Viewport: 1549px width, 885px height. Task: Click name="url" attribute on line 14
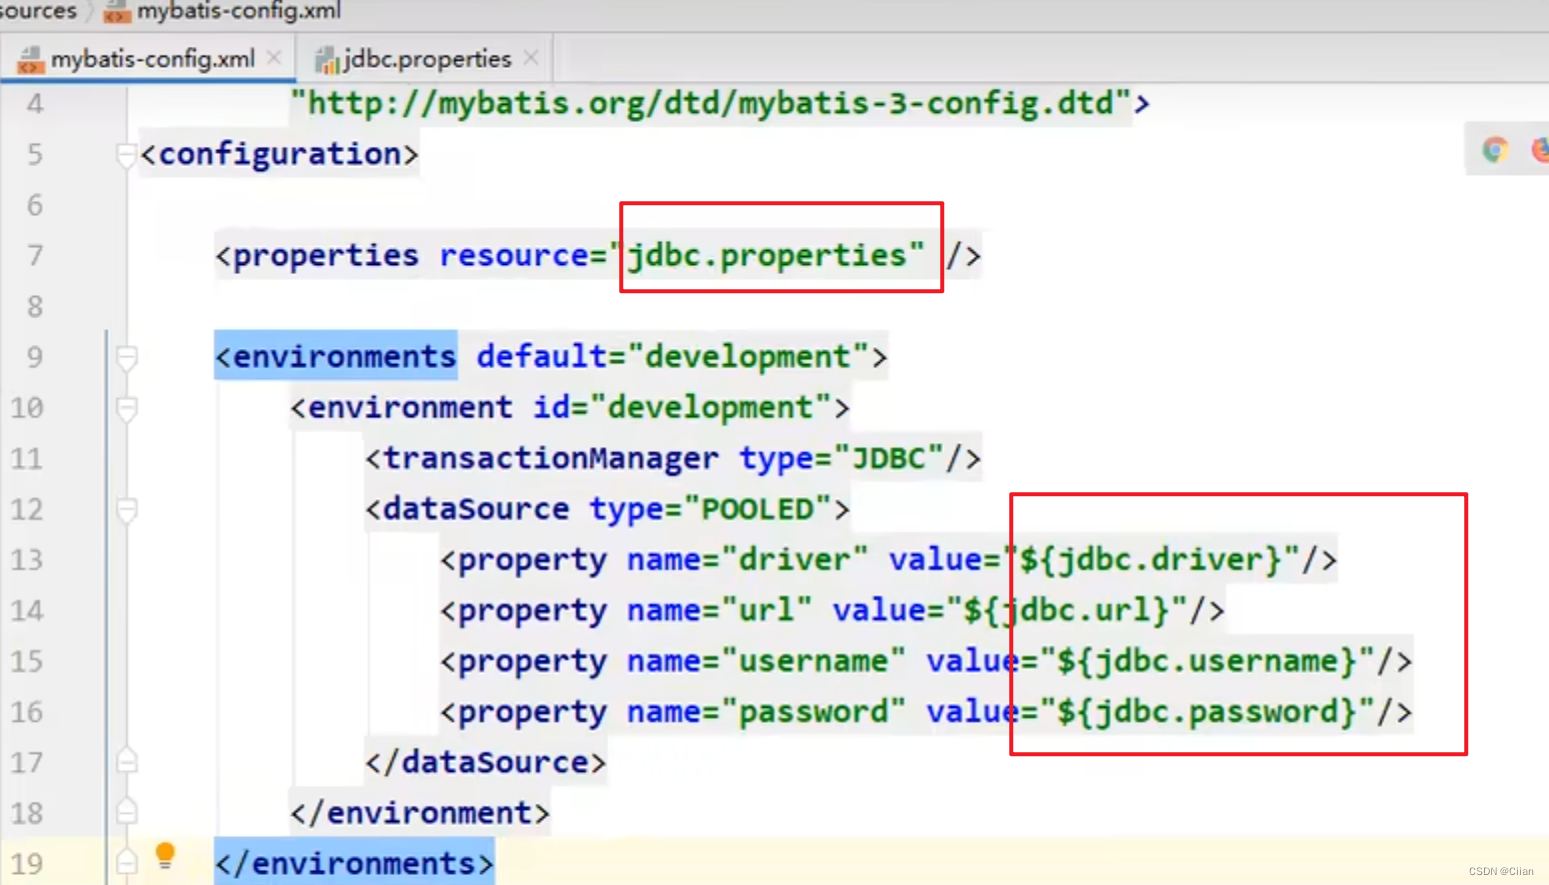[719, 611]
